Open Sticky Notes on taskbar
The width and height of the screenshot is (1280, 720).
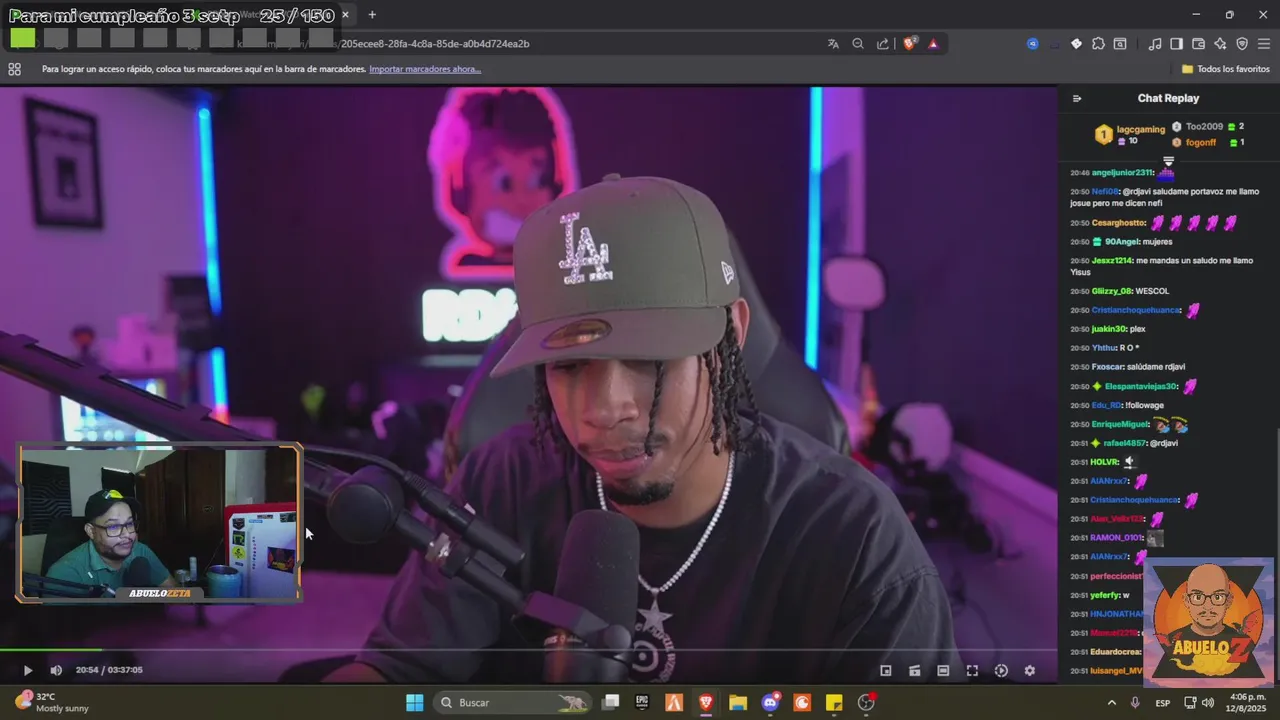coord(834,703)
